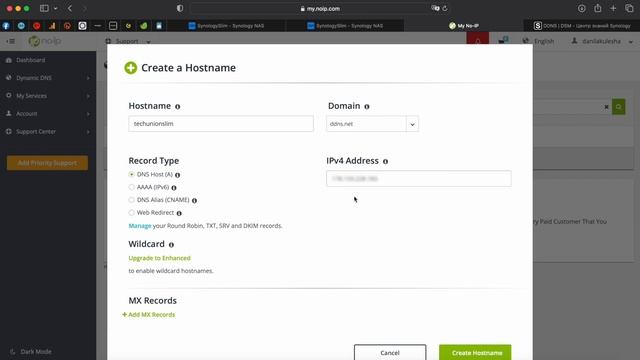Focus the IPv4 Address input field
The width and height of the screenshot is (640, 360).
pos(419,178)
